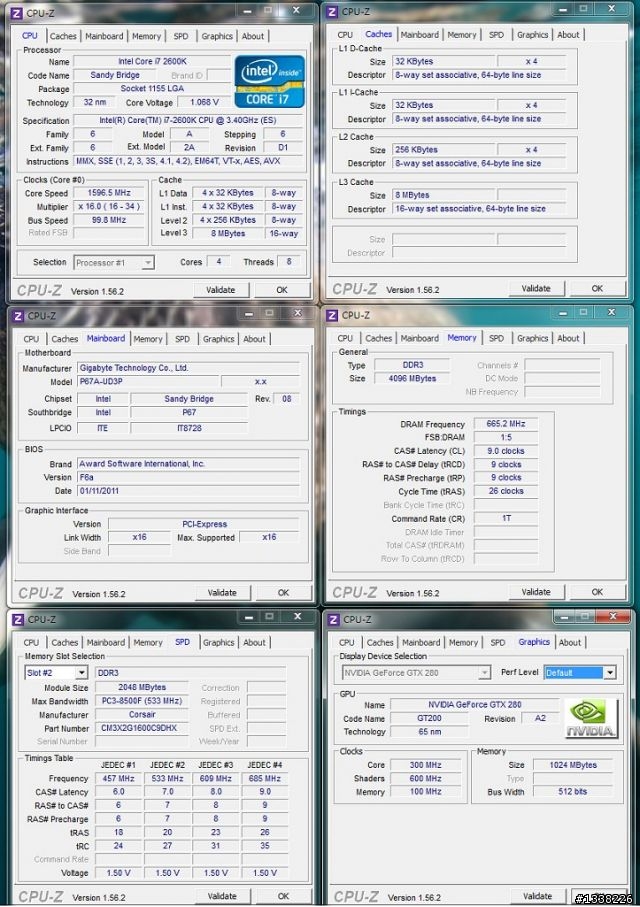Click the GPU Code Name field GT200
The image size is (640, 907).
[x=429, y=718]
